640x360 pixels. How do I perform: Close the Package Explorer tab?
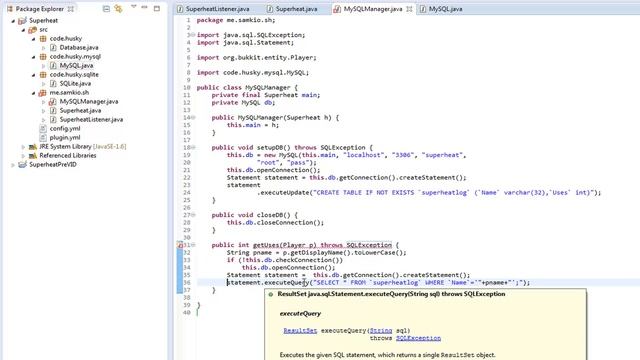click(x=71, y=9)
